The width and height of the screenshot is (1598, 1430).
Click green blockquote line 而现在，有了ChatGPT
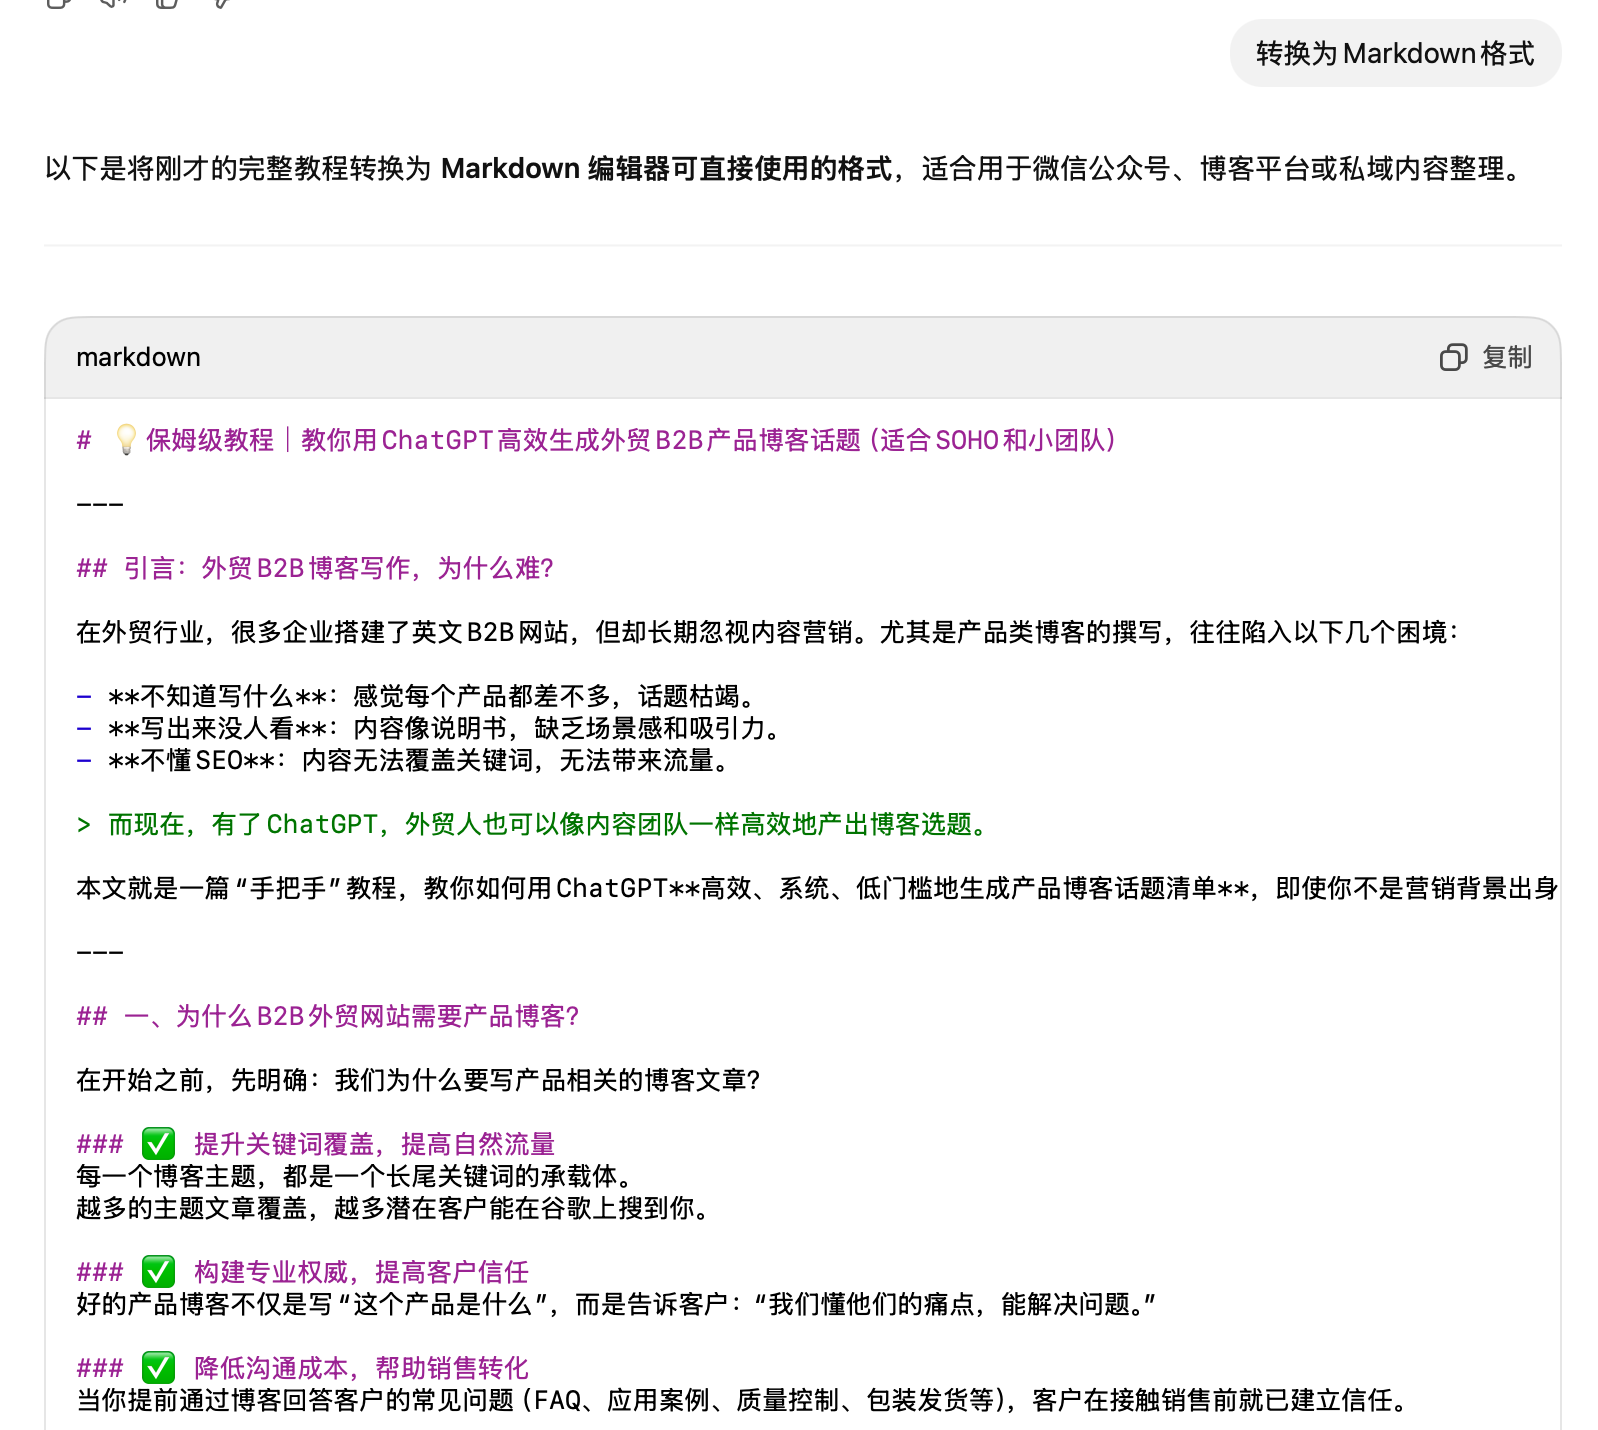tap(534, 824)
